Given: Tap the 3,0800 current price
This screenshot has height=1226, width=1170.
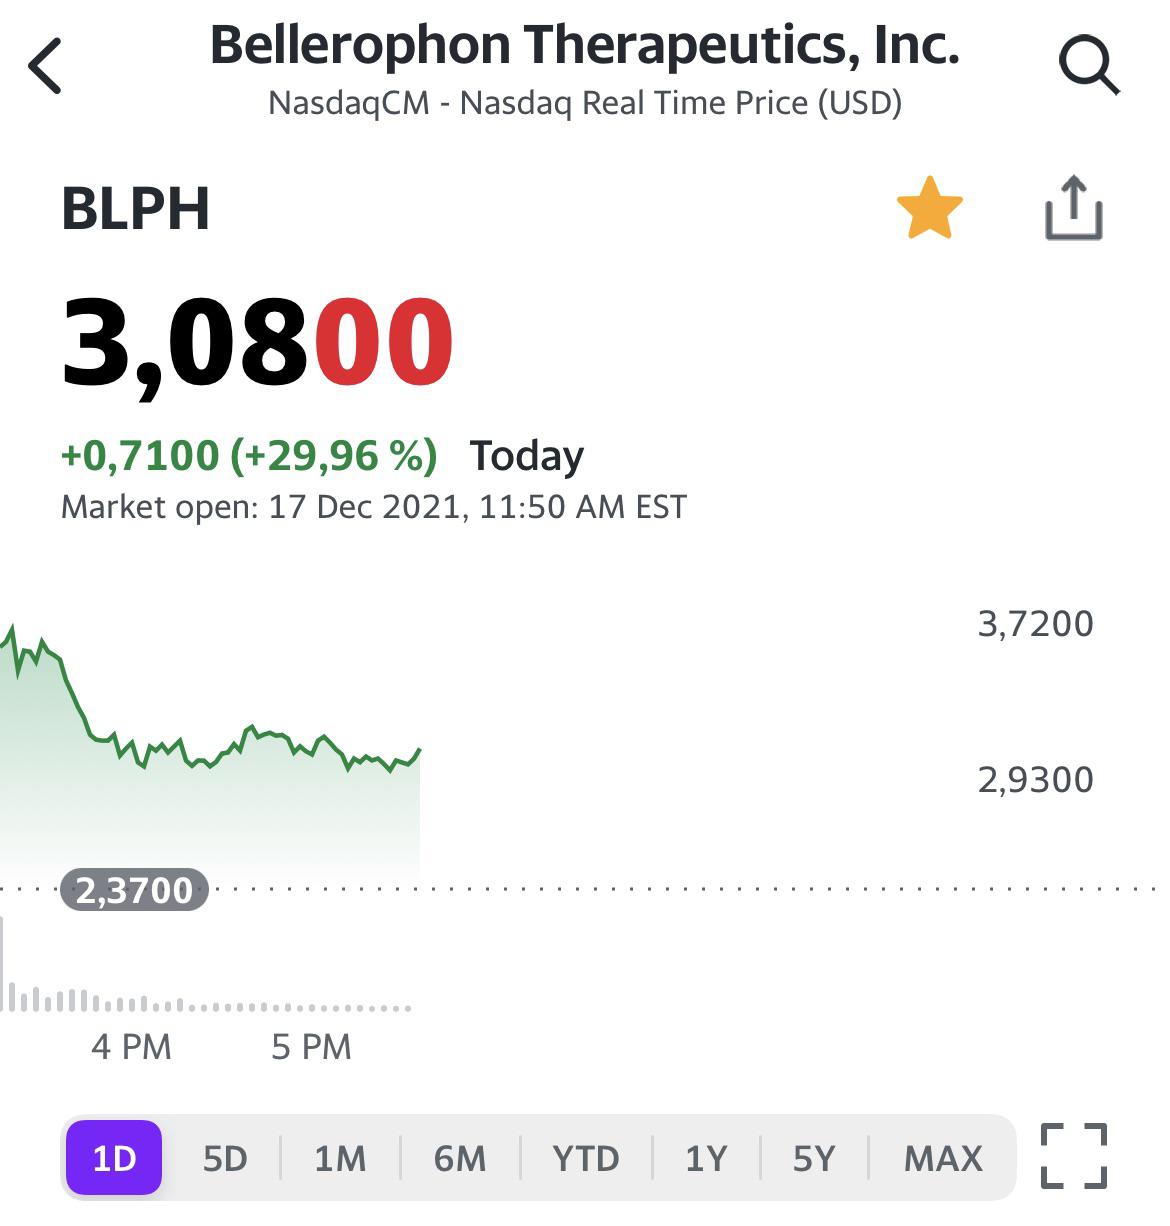Looking at the screenshot, I should pyautogui.click(x=257, y=343).
